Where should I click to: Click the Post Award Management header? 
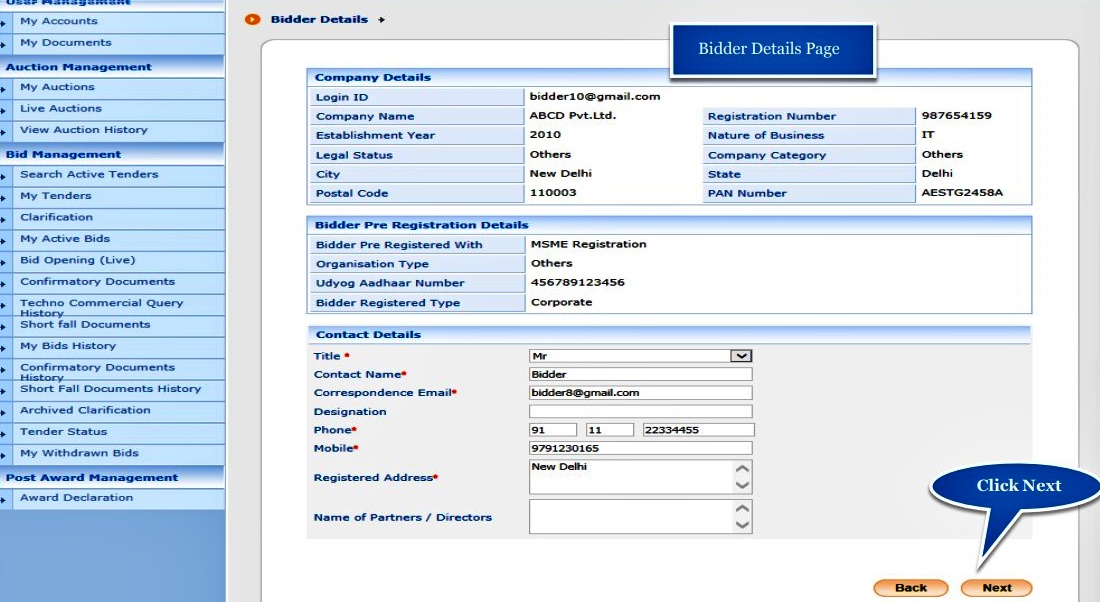92,478
